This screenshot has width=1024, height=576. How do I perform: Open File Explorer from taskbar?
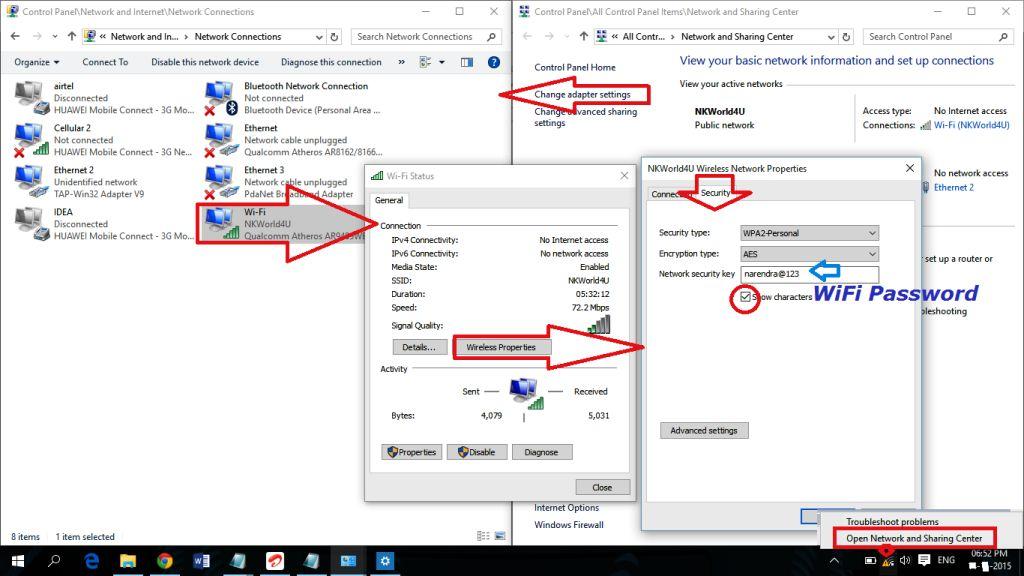pyautogui.click(x=128, y=560)
